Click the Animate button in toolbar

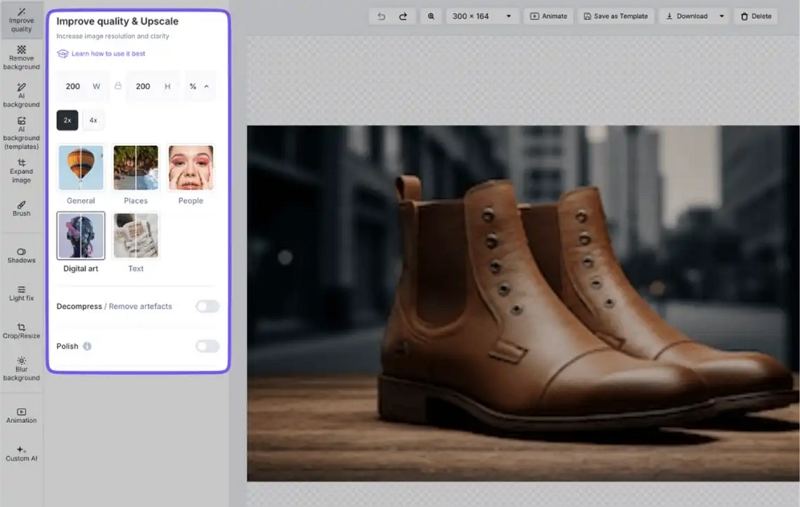coord(548,16)
